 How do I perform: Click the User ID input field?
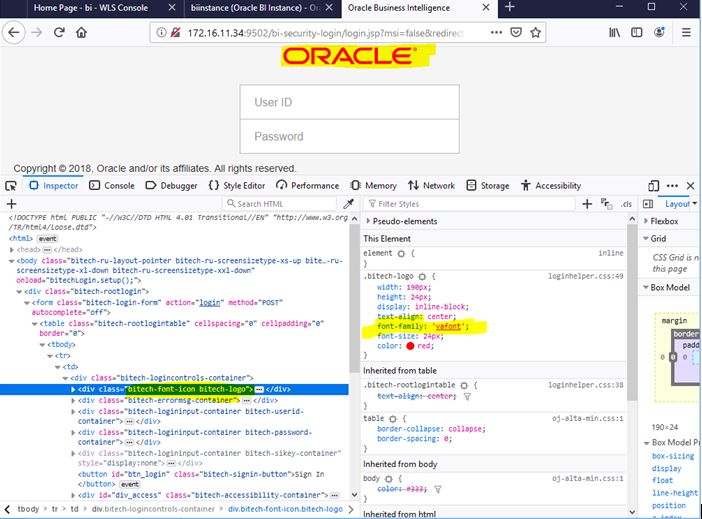pos(350,102)
